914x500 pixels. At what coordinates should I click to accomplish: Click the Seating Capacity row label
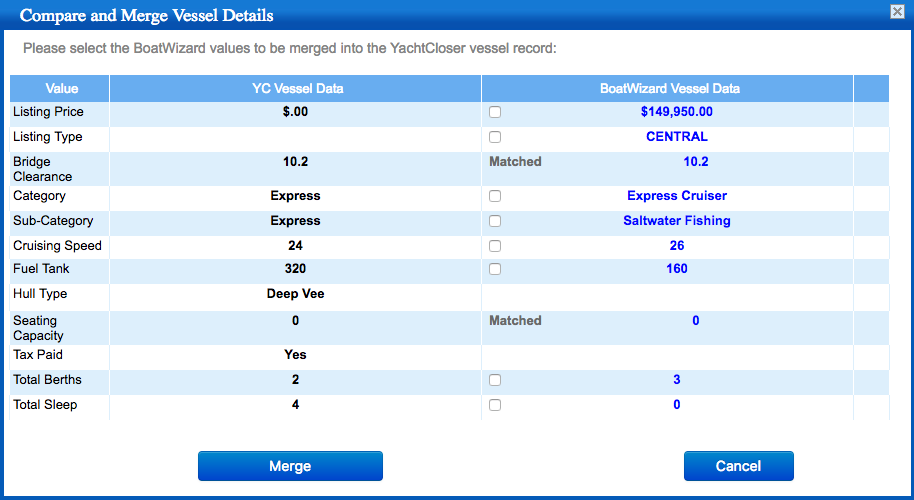click(38, 328)
